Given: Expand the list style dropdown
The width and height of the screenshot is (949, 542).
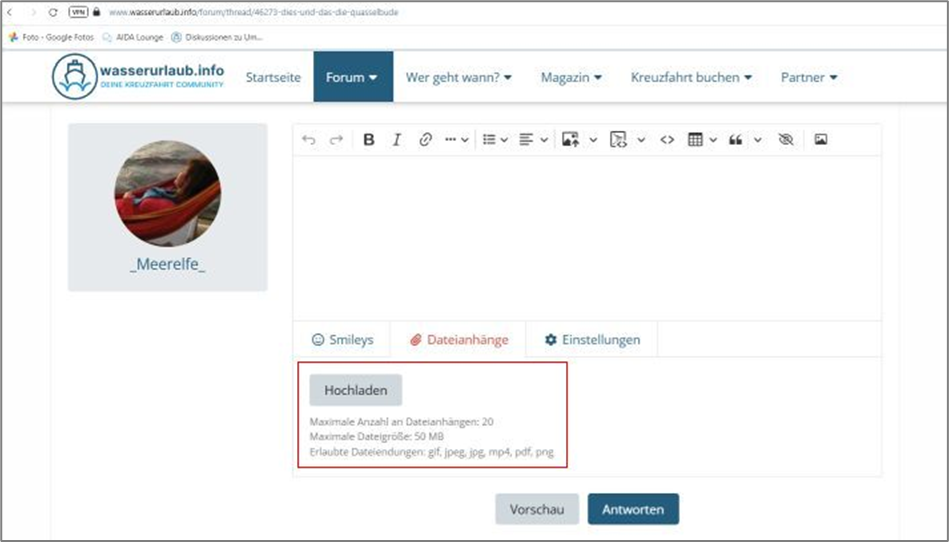Looking at the screenshot, I should [x=495, y=140].
